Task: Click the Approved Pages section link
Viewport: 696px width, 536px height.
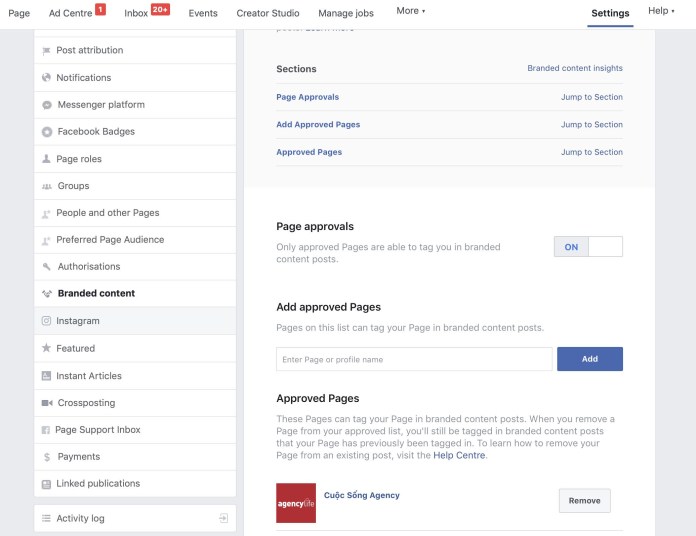Action: pos(309,152)
